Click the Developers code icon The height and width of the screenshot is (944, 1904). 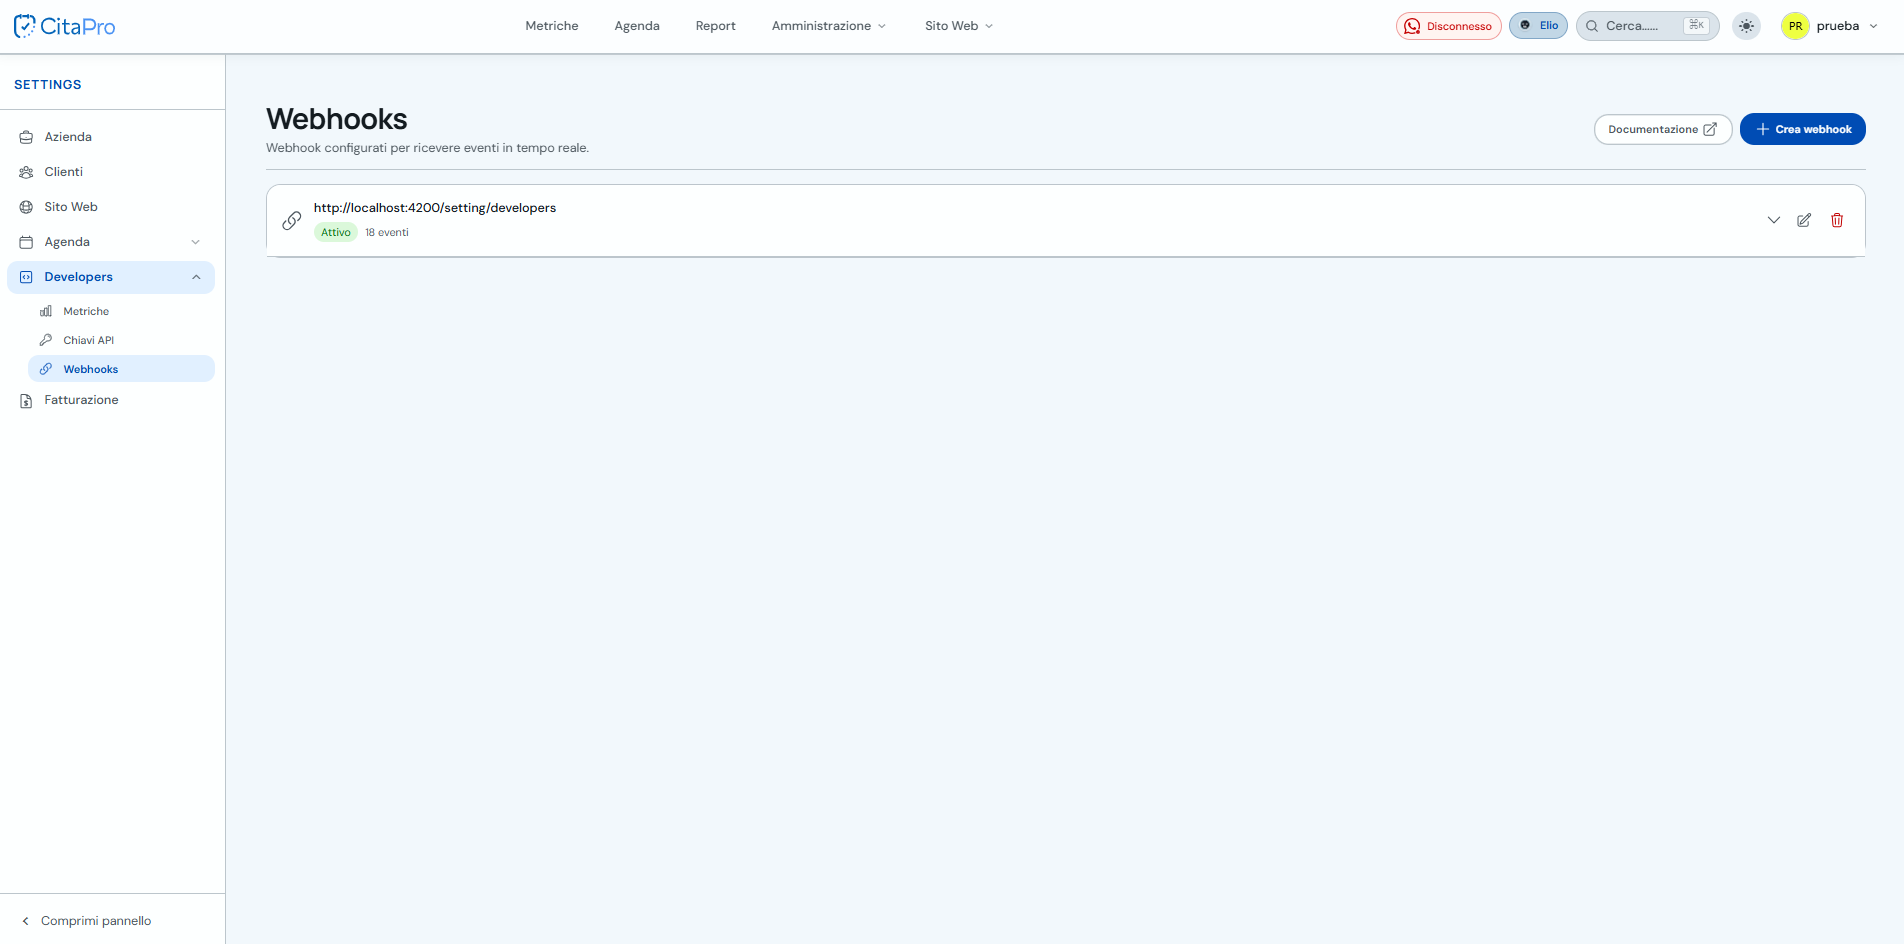[26, 277]
